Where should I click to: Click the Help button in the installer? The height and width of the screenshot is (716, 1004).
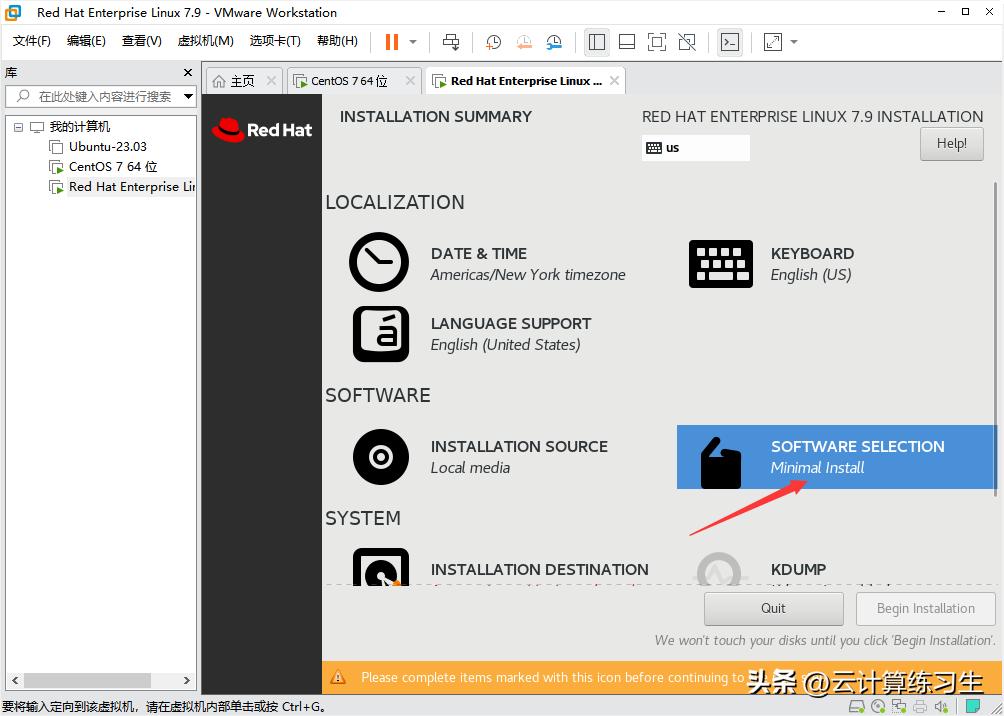point(951,143)
